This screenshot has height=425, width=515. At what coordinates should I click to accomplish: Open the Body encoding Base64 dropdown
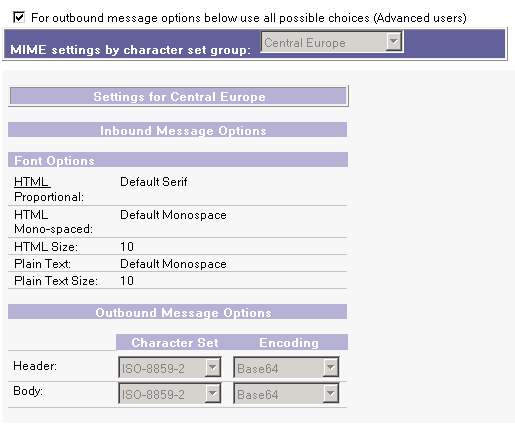[x=286, y=393]
